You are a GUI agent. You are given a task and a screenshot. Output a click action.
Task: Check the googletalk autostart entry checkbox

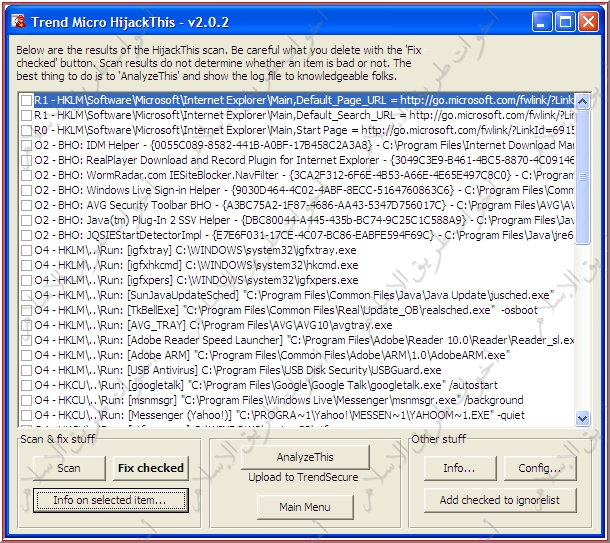[26, 385]
